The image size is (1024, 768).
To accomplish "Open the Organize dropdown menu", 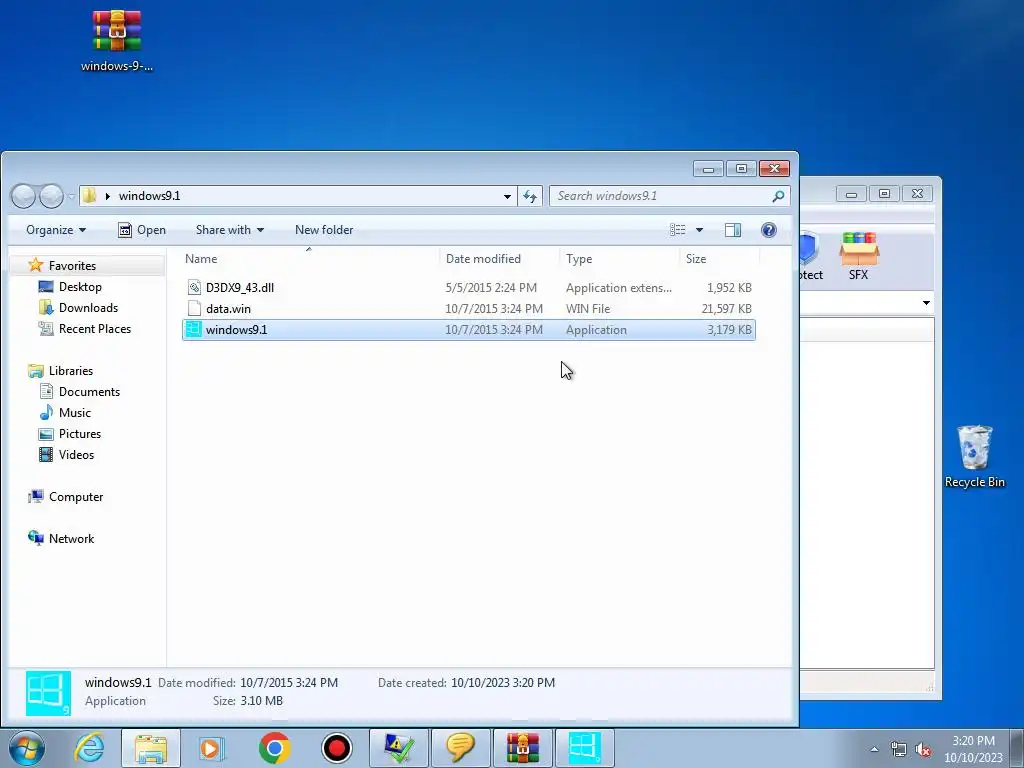I will coord(56,230).
